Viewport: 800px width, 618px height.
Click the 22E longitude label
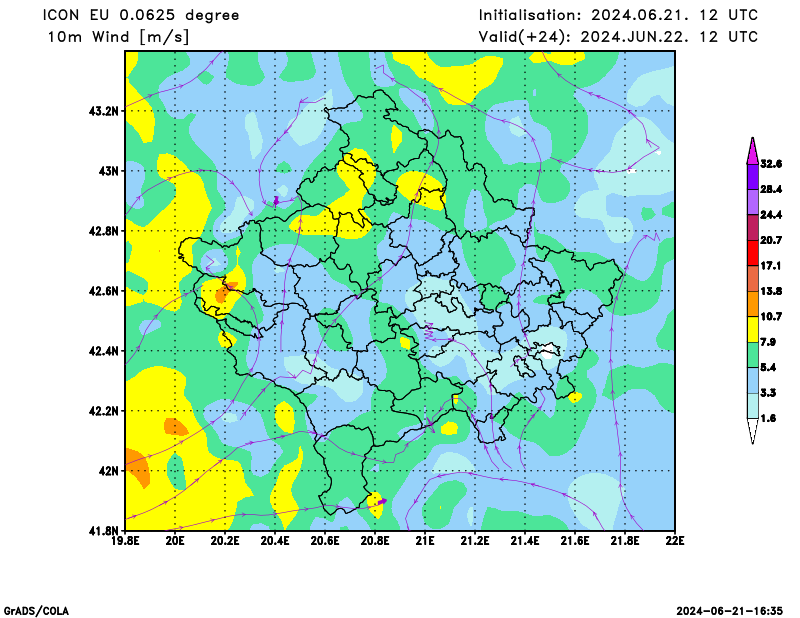(x=675, y=541)
